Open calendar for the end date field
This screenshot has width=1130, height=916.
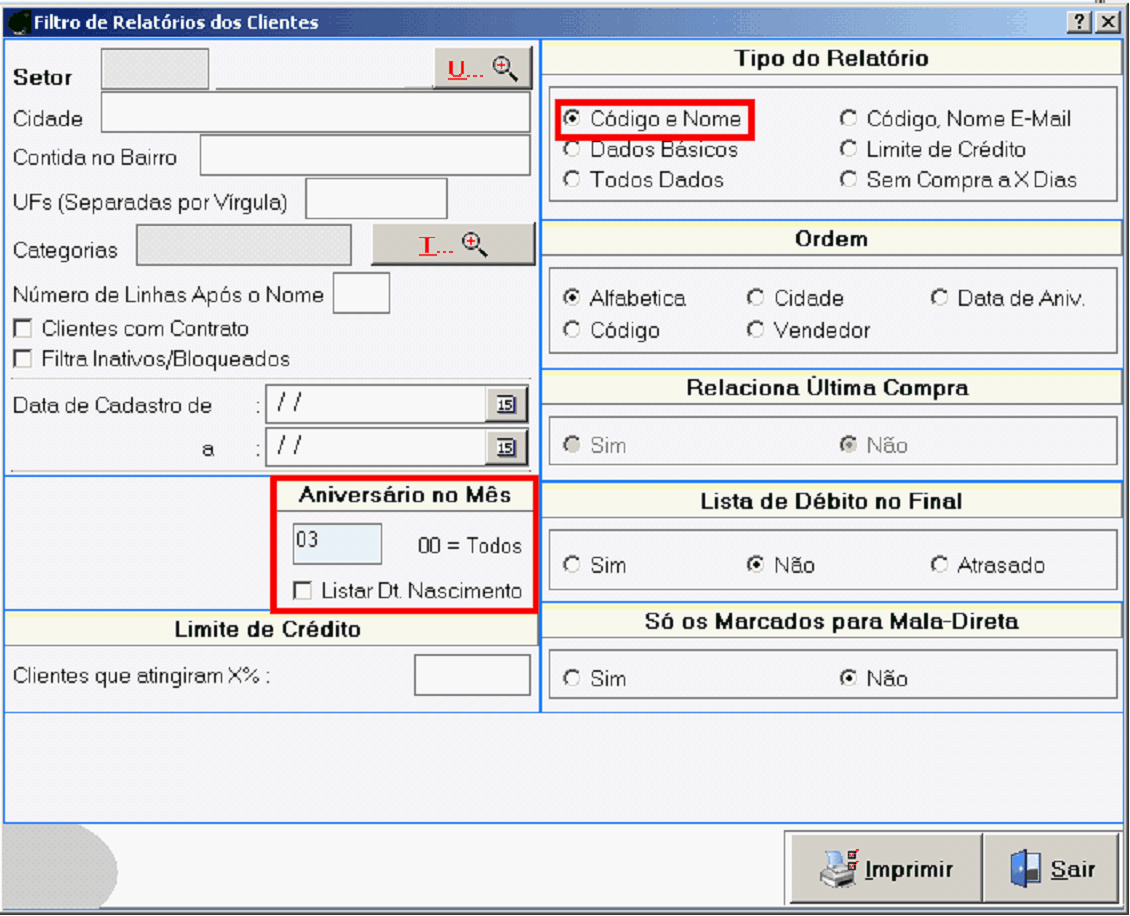click(507, 448)
